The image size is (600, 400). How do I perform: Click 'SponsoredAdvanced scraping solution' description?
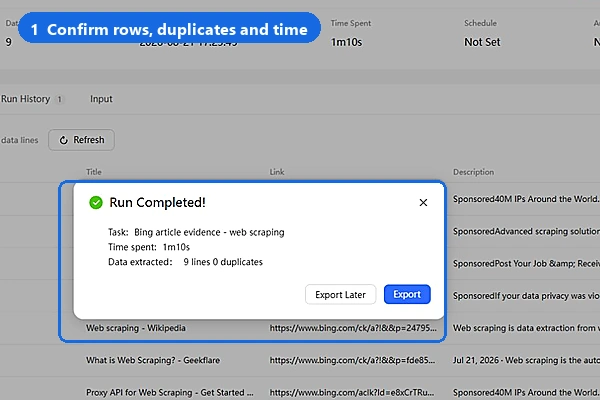point(526,231)
